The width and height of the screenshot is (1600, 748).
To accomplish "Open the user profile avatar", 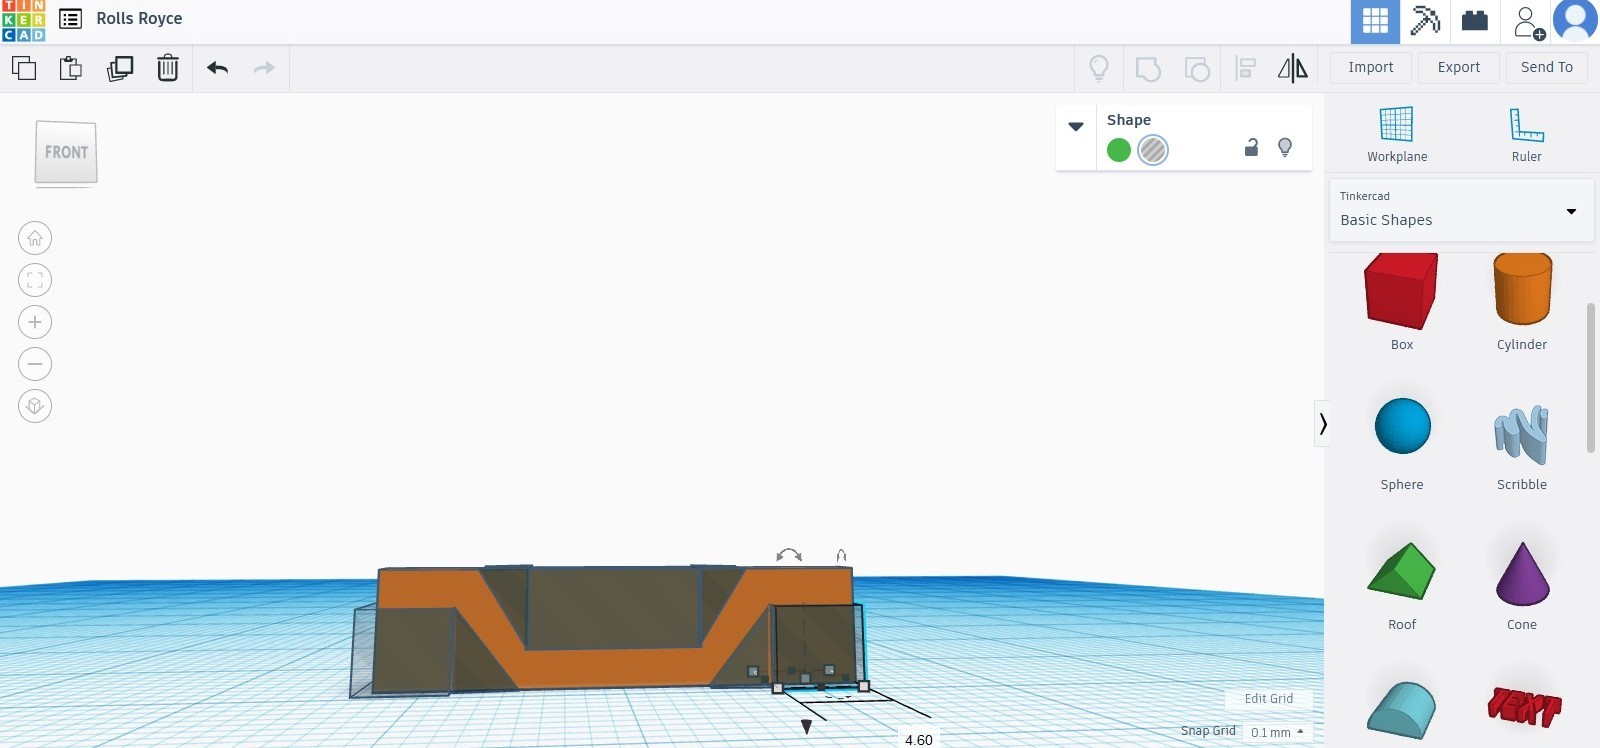I will click(x=1576, y=21).
